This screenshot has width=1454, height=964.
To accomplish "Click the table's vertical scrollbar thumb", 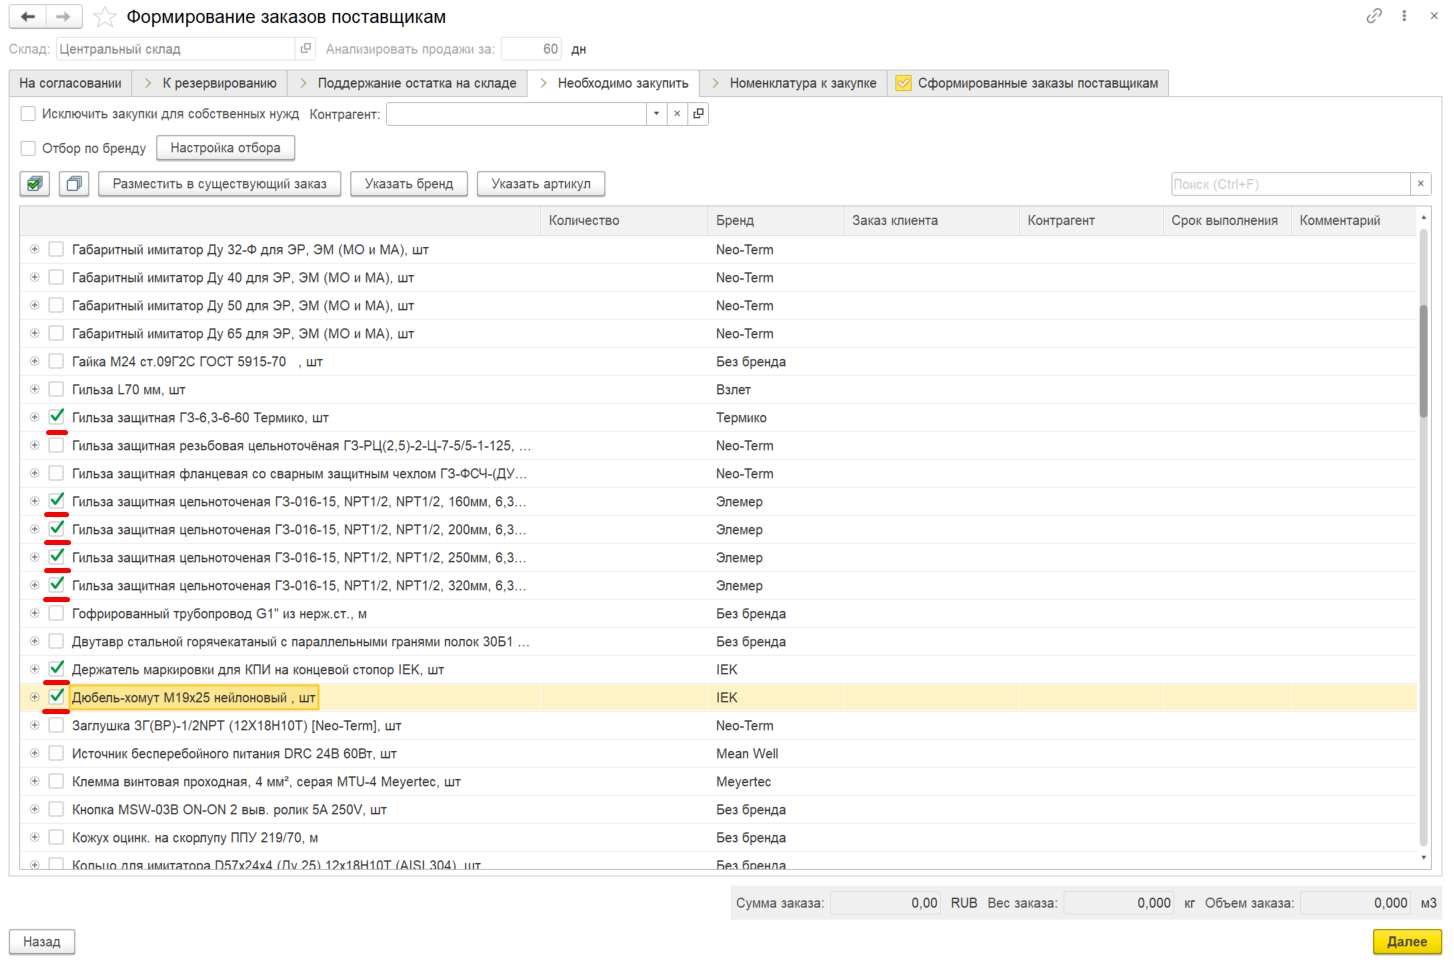I will click(1424, 360).
